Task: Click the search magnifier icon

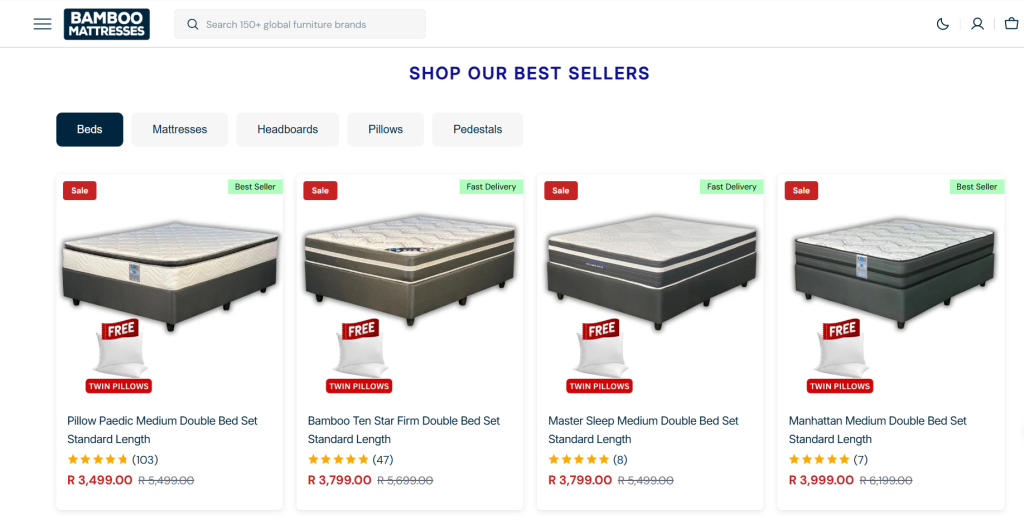Action: point(193,24)
